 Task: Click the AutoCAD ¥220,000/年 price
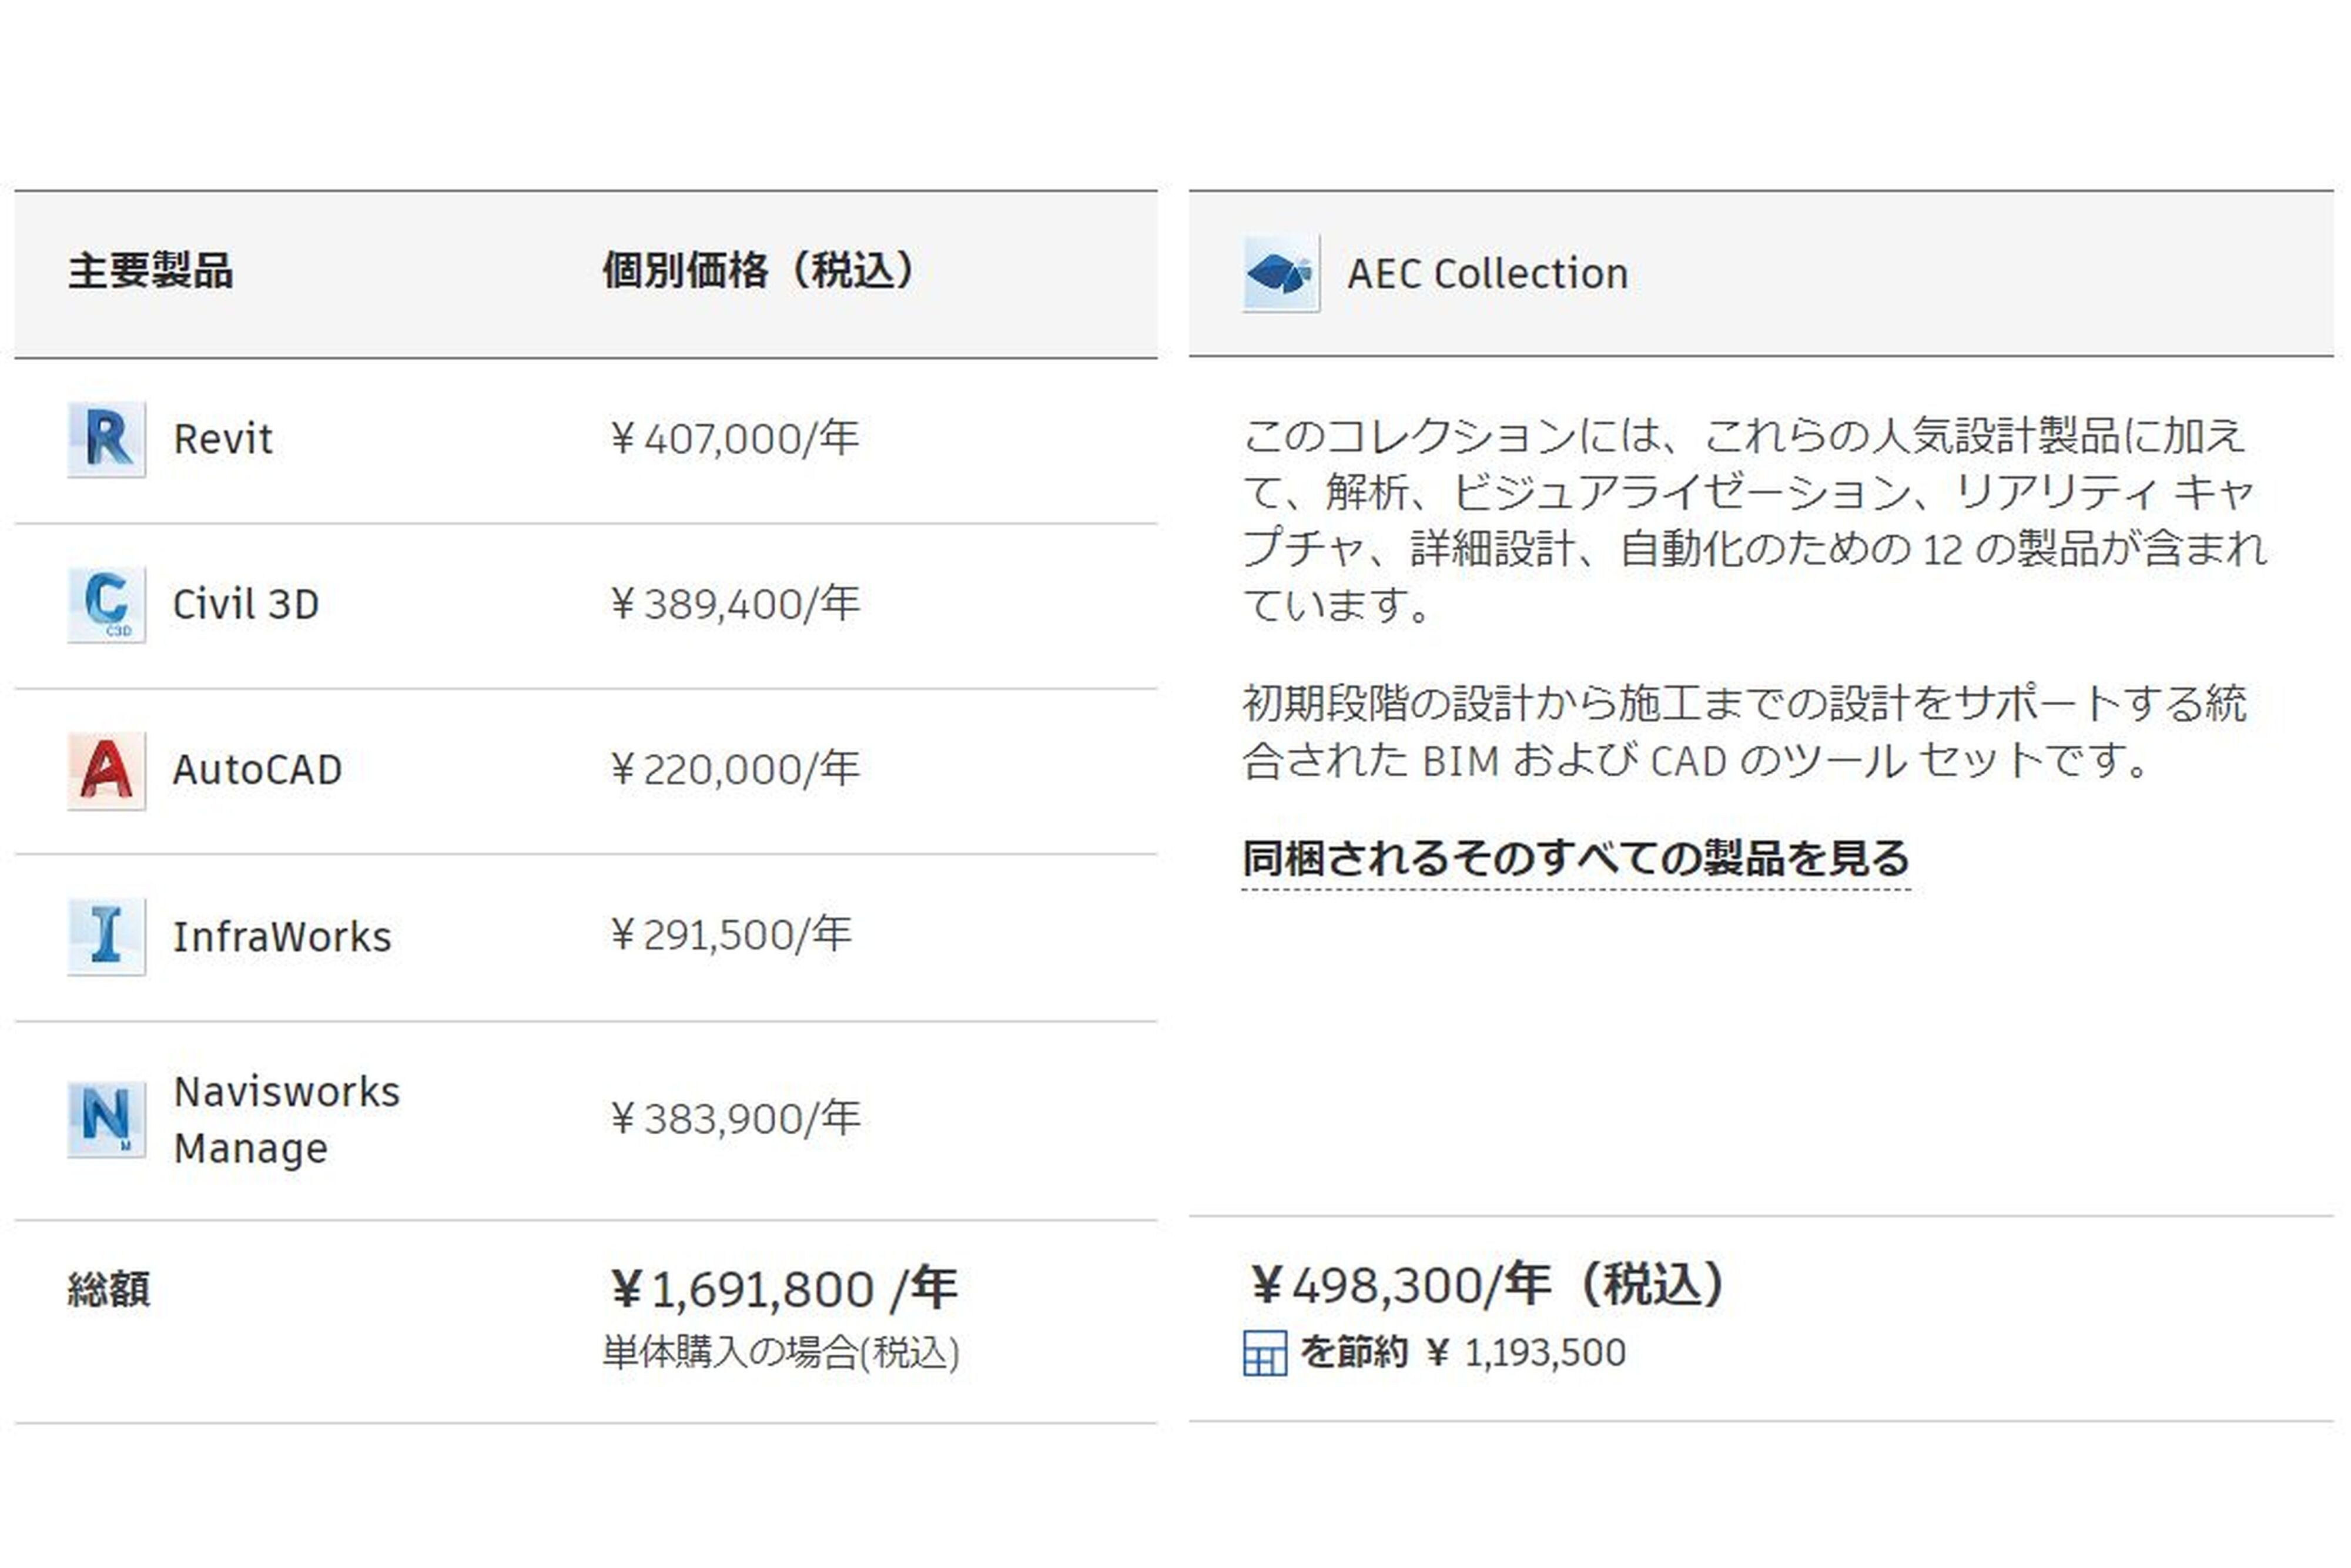734,770
